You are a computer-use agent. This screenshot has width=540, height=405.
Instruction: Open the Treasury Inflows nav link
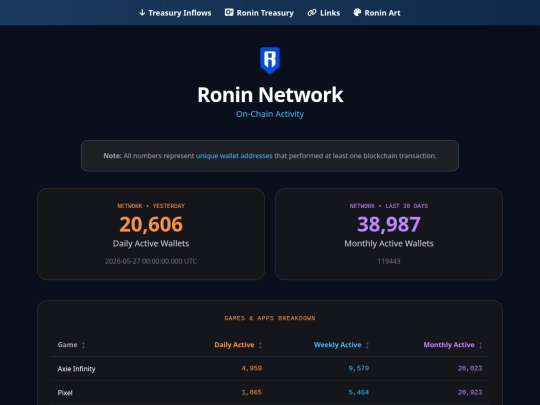point(175,13)
